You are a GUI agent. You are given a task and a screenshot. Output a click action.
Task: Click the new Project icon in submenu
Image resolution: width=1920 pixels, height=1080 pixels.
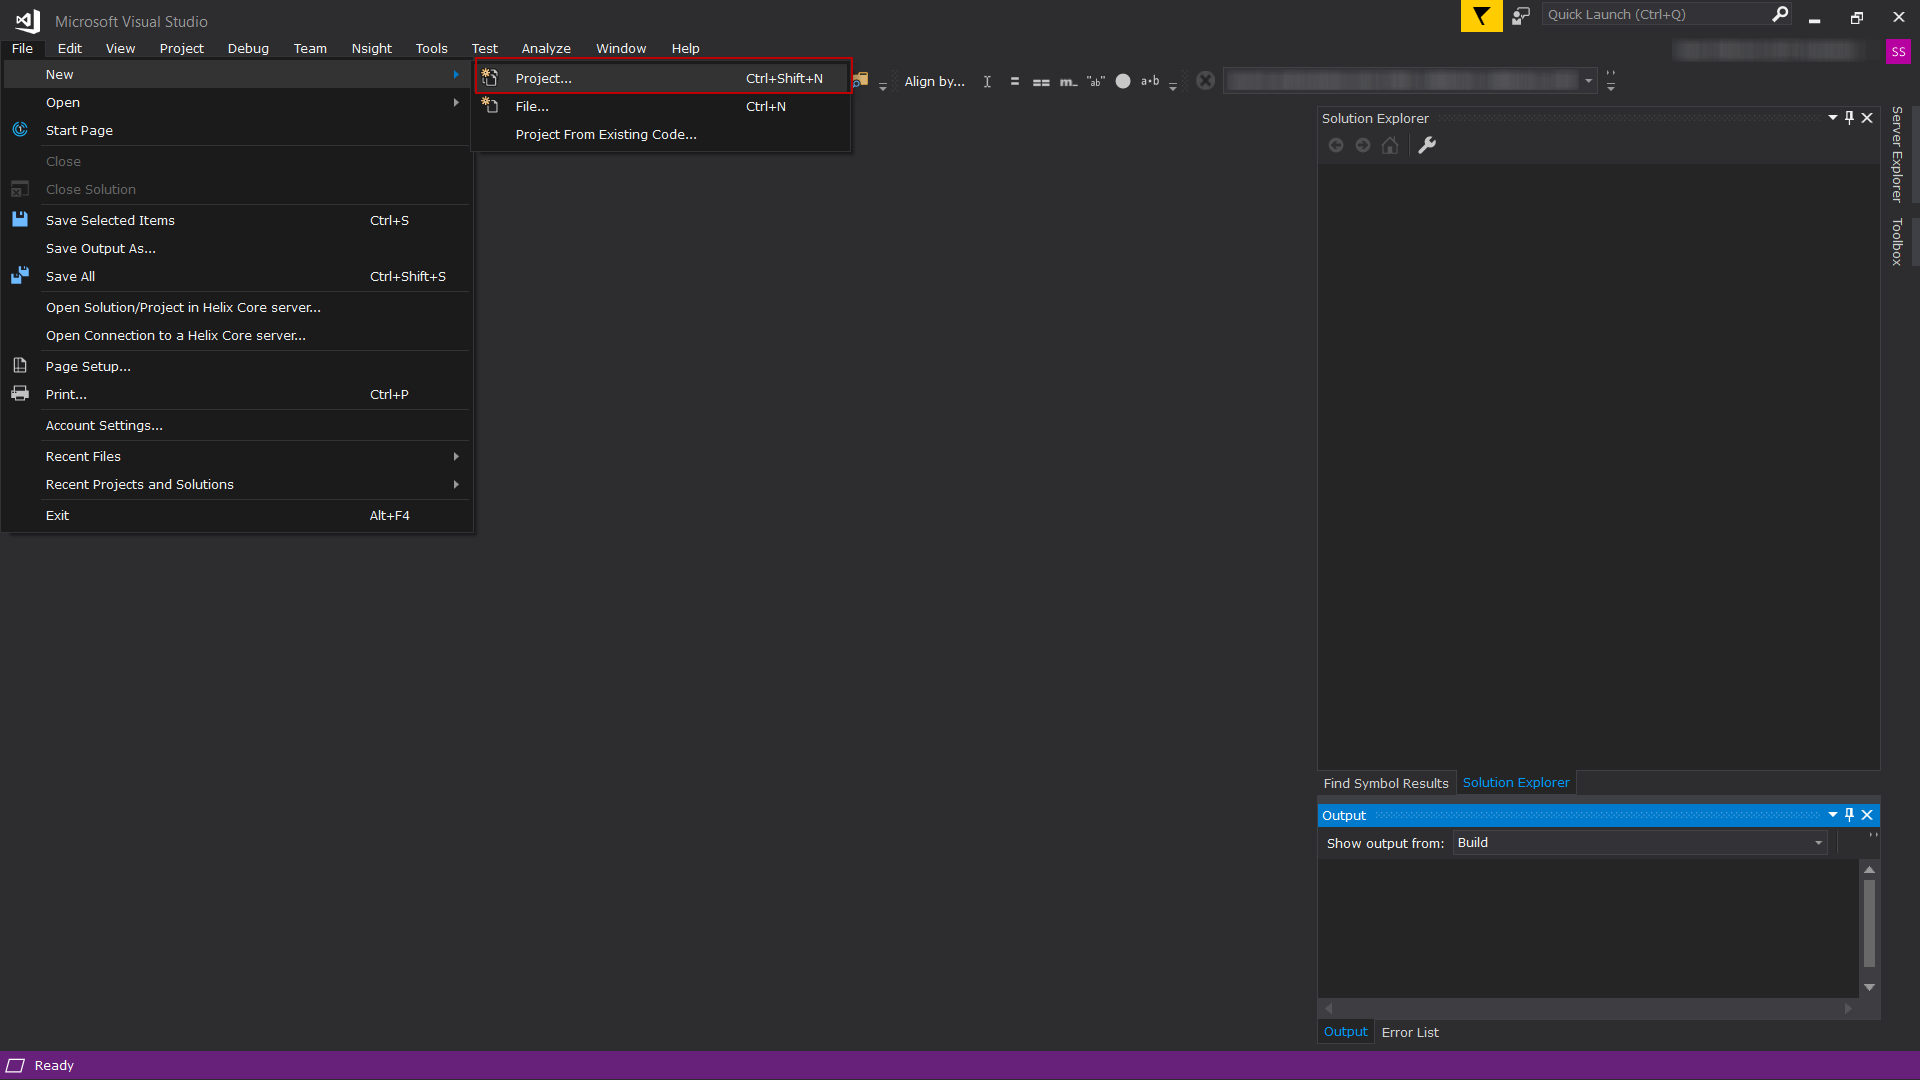pos(490,78)
